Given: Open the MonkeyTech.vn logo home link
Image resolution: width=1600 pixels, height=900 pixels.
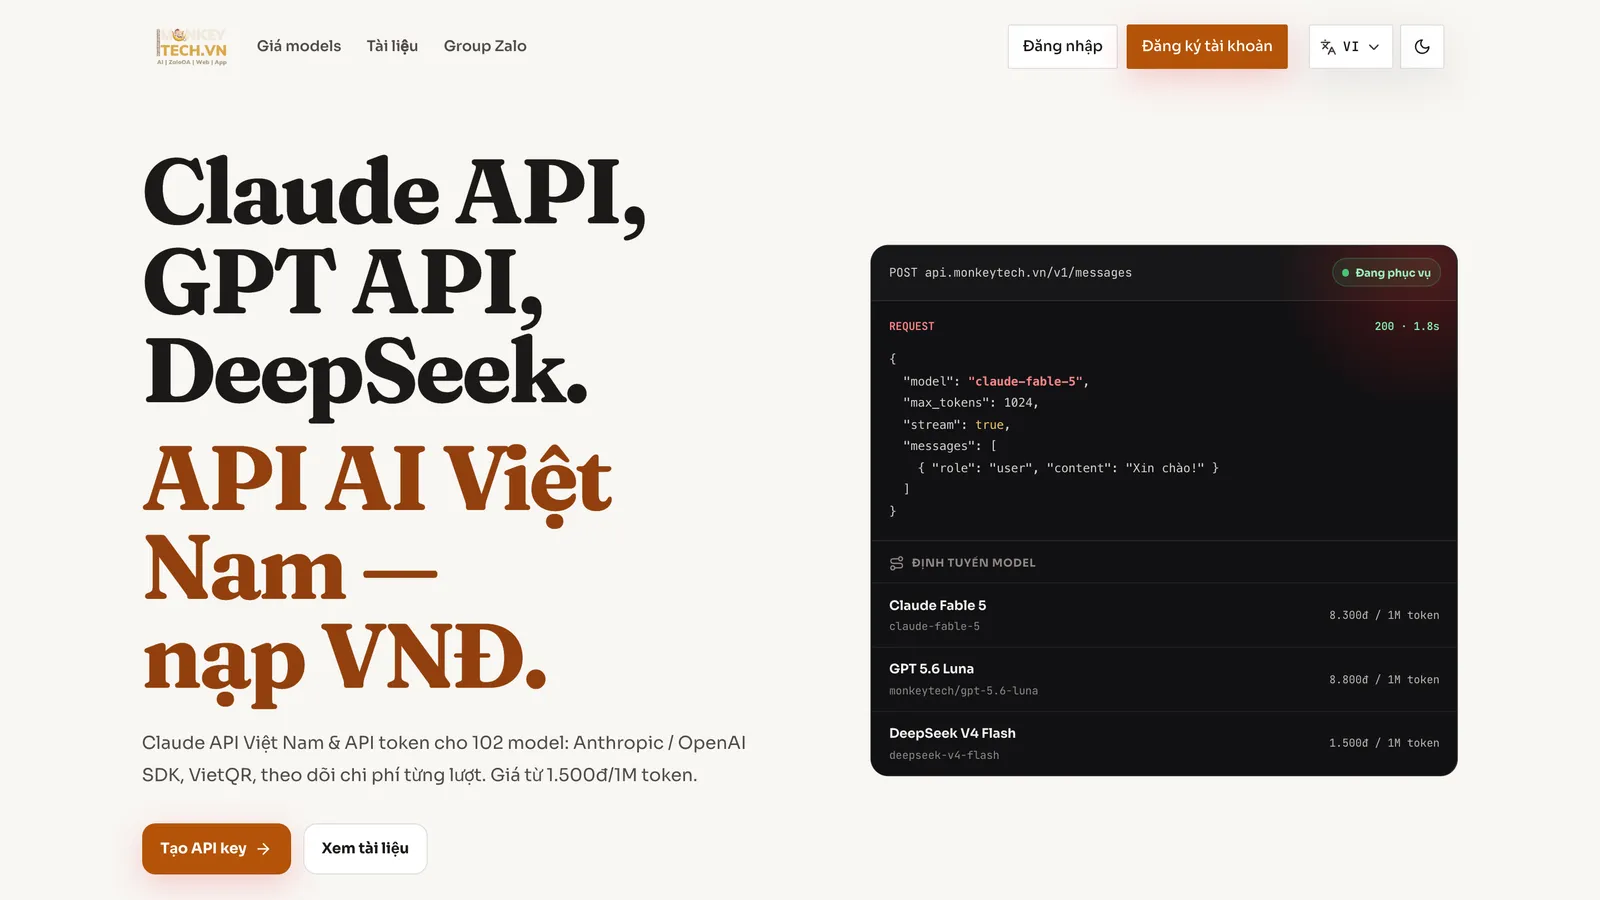Looking at the screenshot, I should click(192, 46).
